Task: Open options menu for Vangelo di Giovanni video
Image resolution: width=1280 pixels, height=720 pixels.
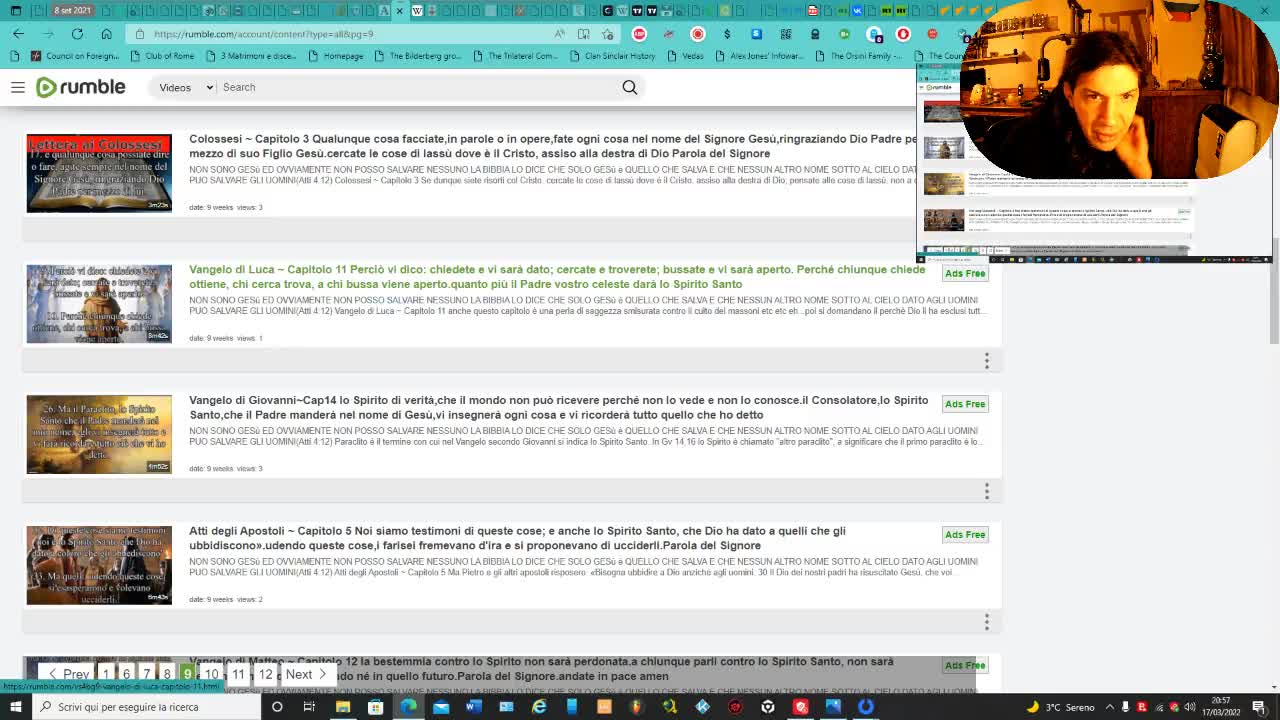Action: (x=986, y=491)
